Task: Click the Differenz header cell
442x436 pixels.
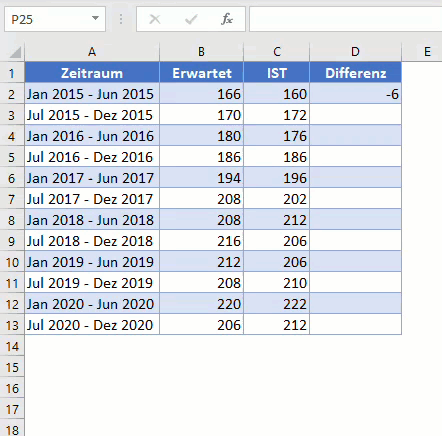Action: point(355,73)
